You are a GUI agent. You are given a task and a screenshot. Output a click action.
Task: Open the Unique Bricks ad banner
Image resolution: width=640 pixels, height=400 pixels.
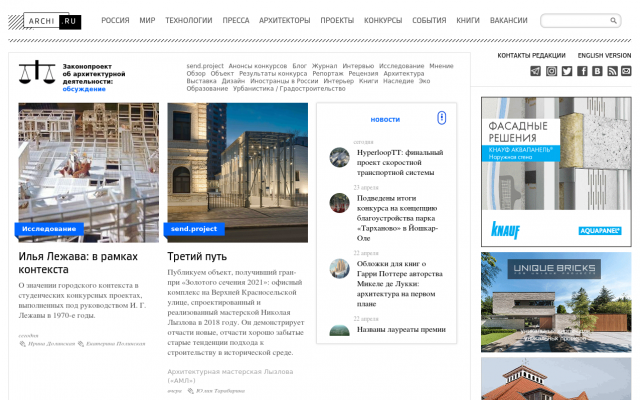point(556,302)
